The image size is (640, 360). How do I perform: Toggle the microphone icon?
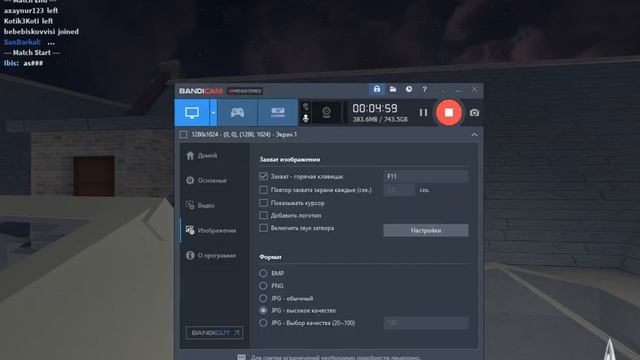(305, 118)
